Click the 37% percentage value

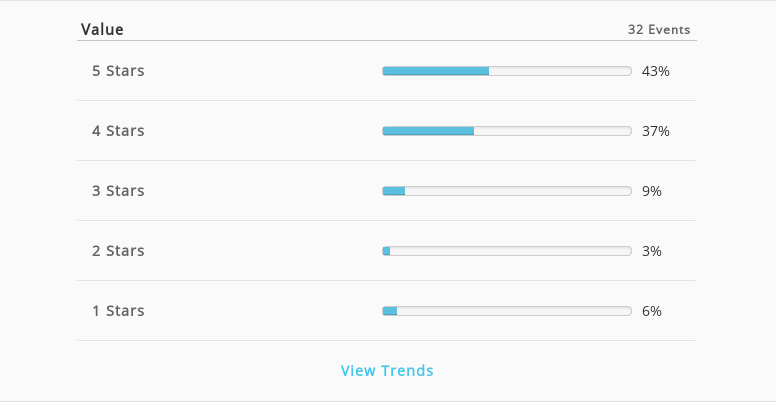[x=656, y=131]
